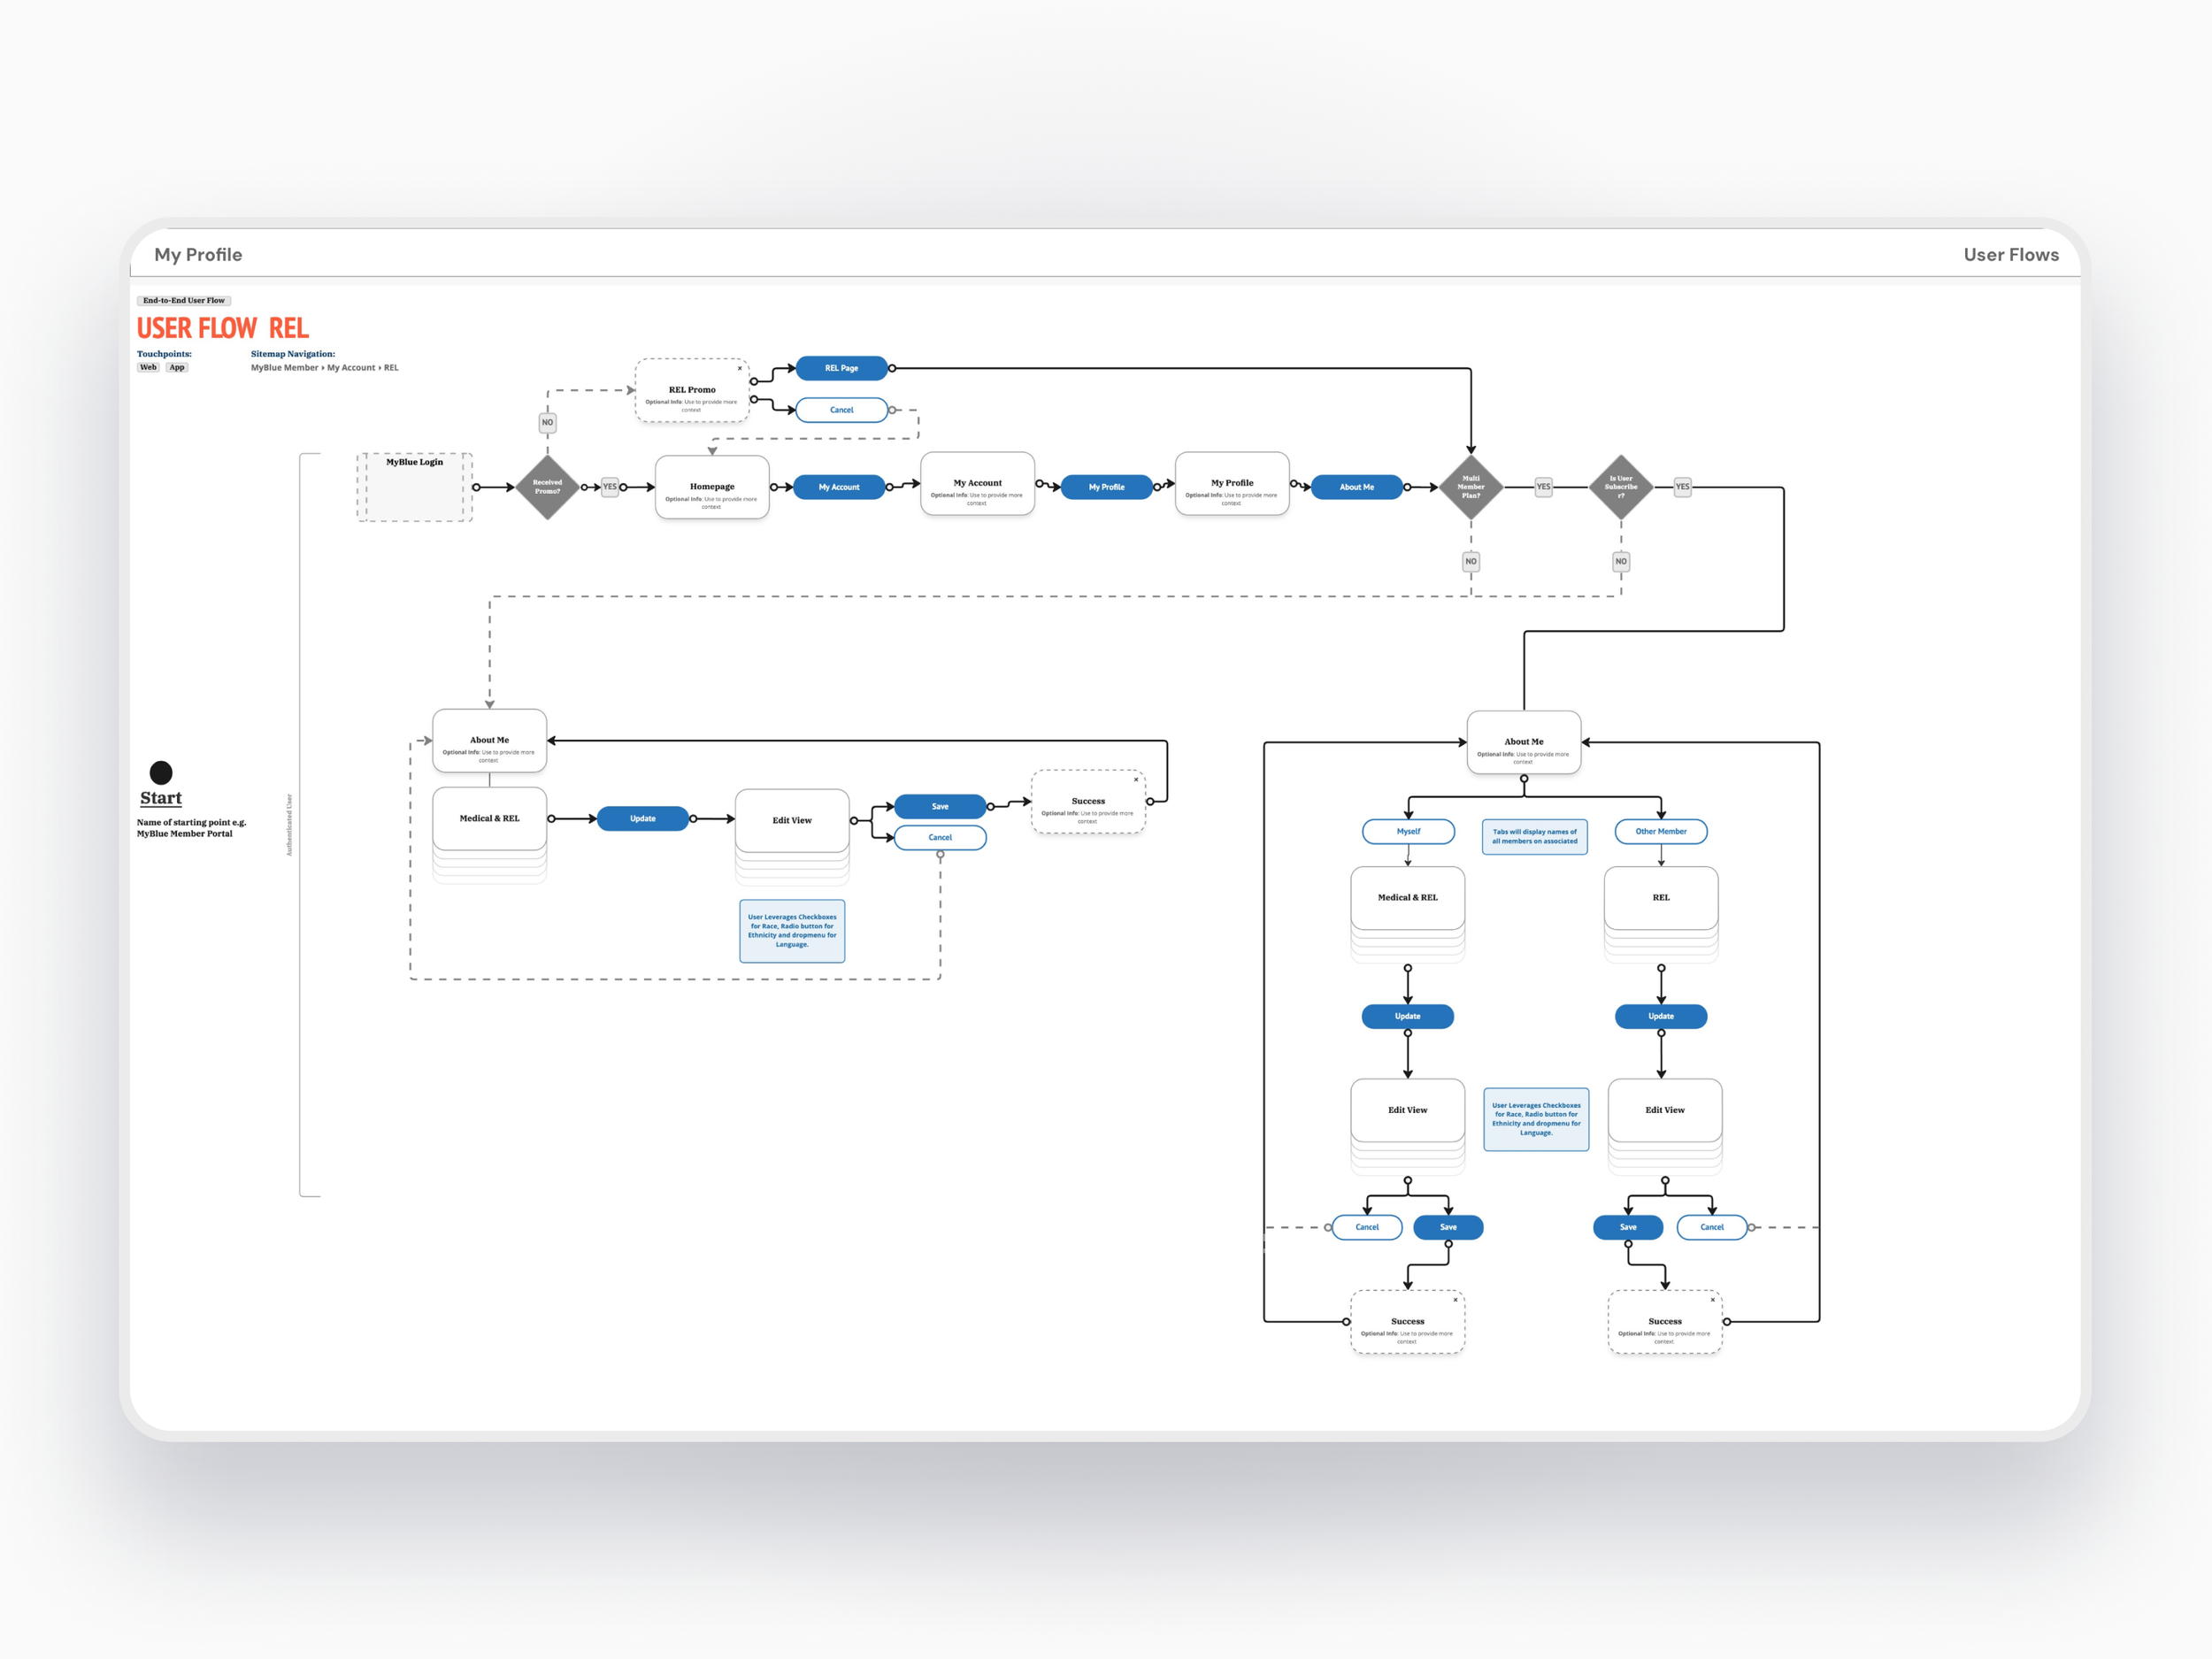
Task: Select the Myself tab
Action: 1408,831
